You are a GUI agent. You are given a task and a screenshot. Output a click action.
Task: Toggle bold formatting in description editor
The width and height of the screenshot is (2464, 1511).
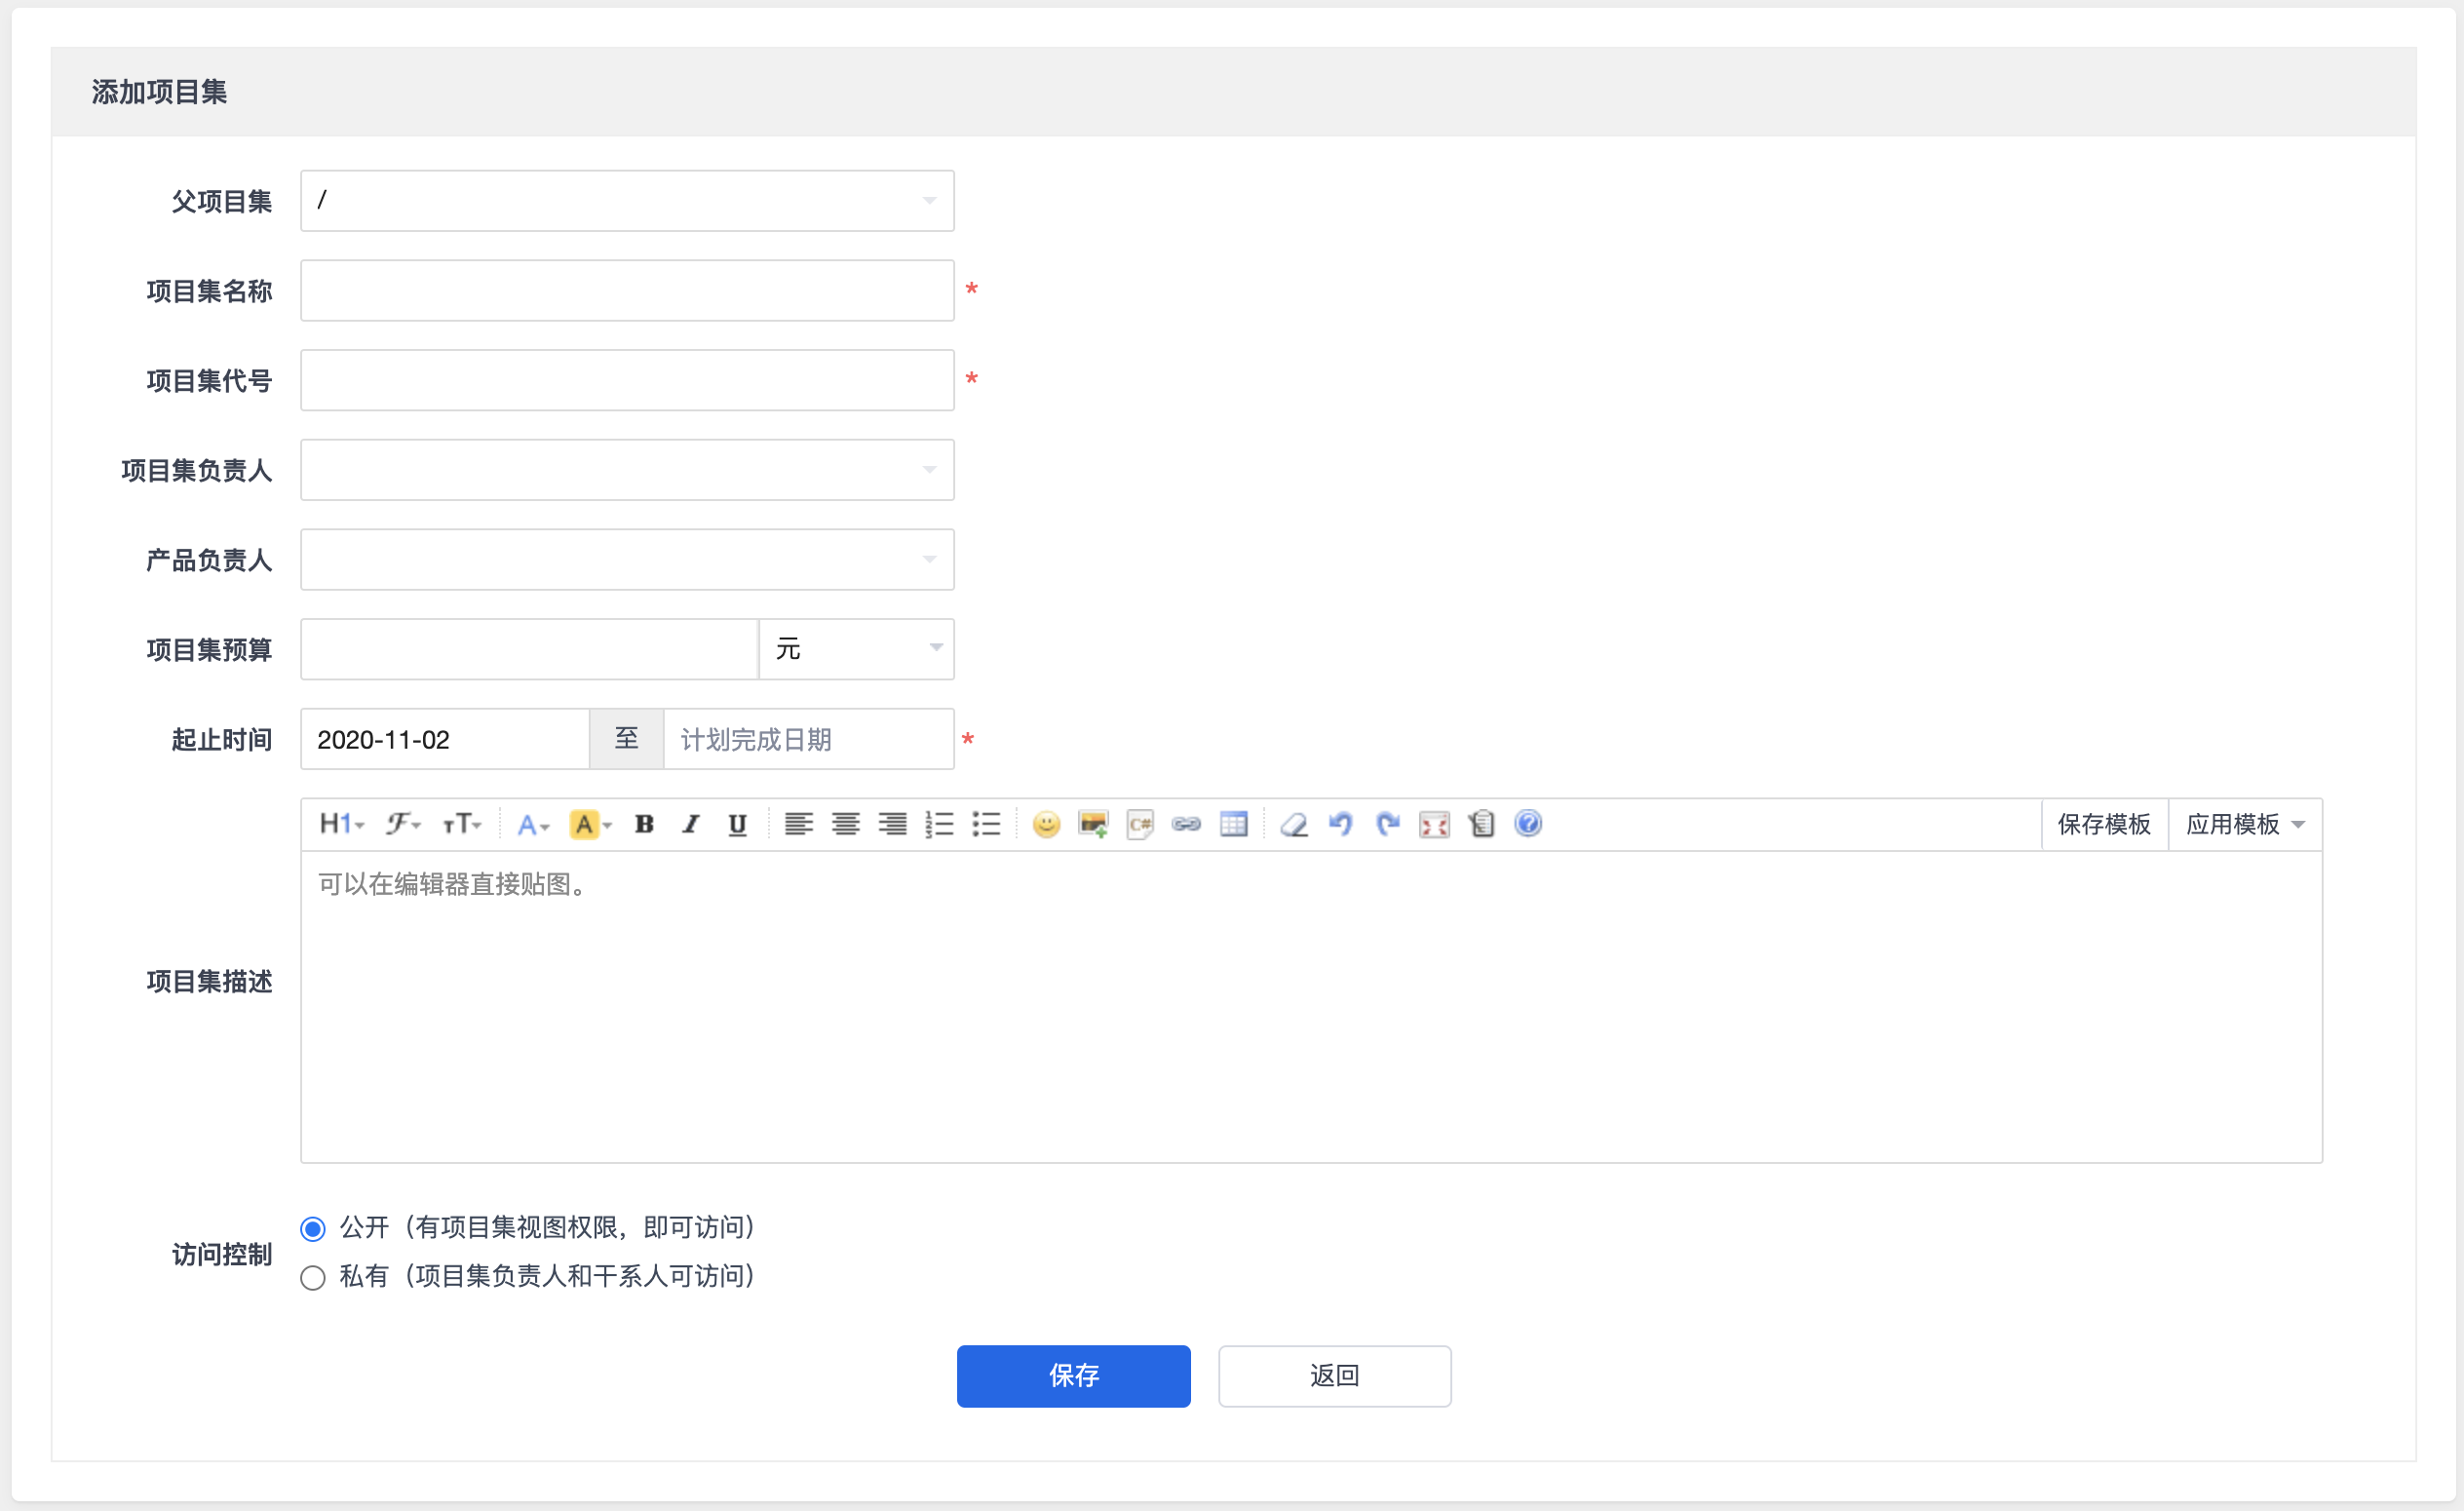(644, 824)
